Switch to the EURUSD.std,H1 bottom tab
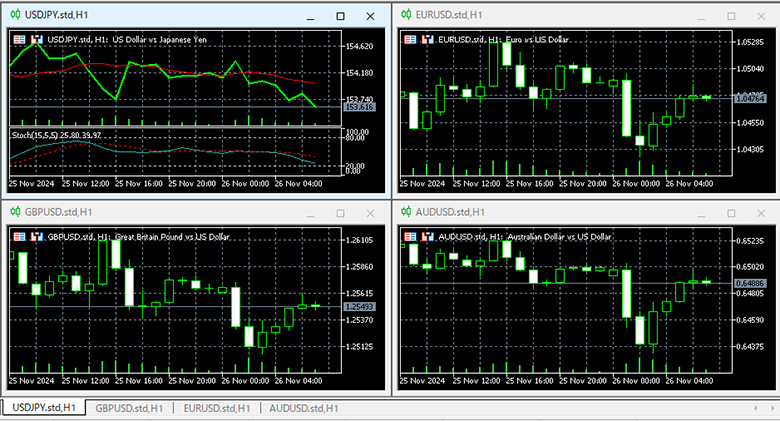This screenshot has height=421, width=780. 217,408
